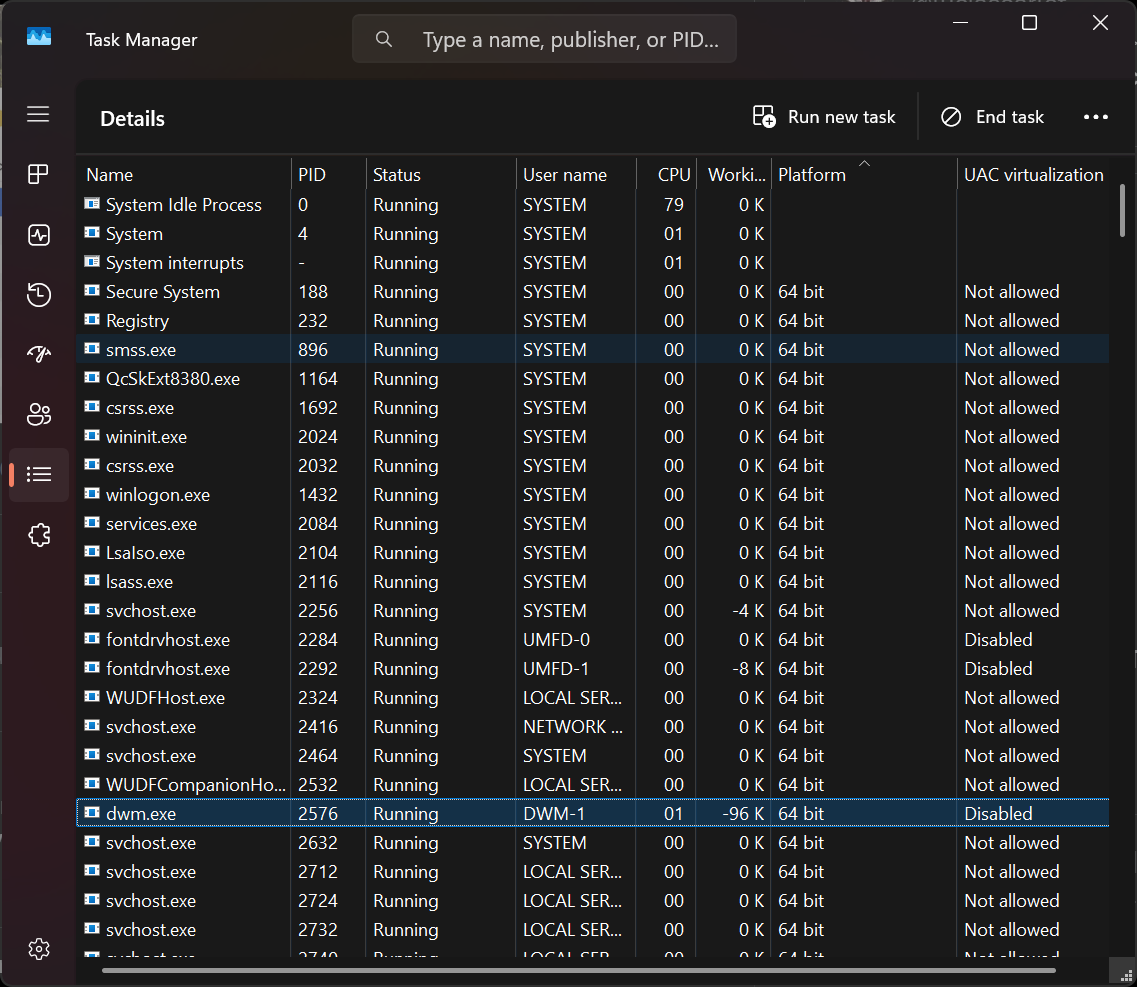Click PID 2284 fontdrvhost.exe cell

(318, 640)
